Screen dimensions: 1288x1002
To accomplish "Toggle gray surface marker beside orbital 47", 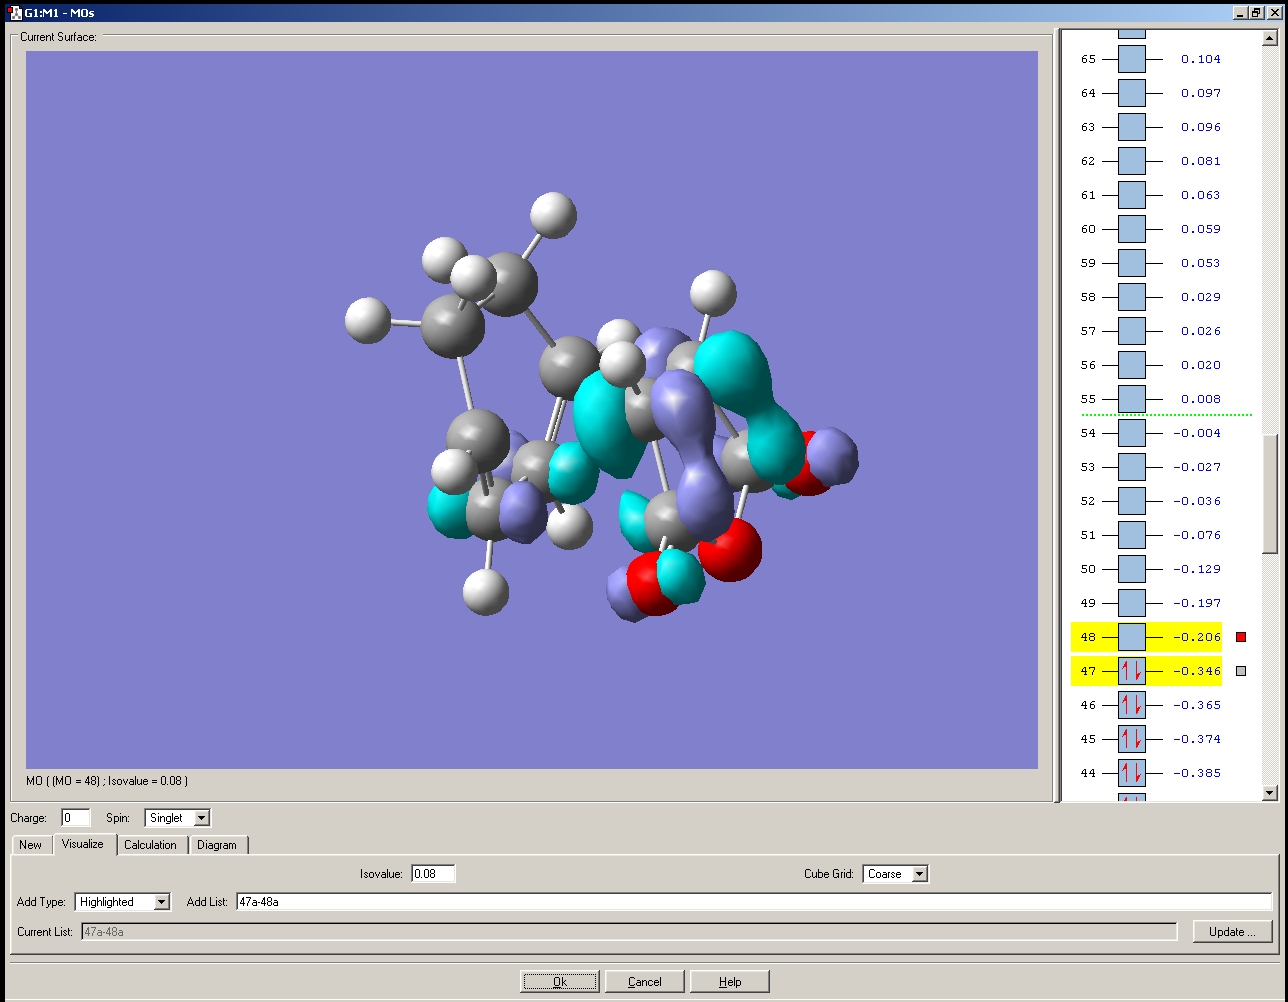I will pos(1241,671).
